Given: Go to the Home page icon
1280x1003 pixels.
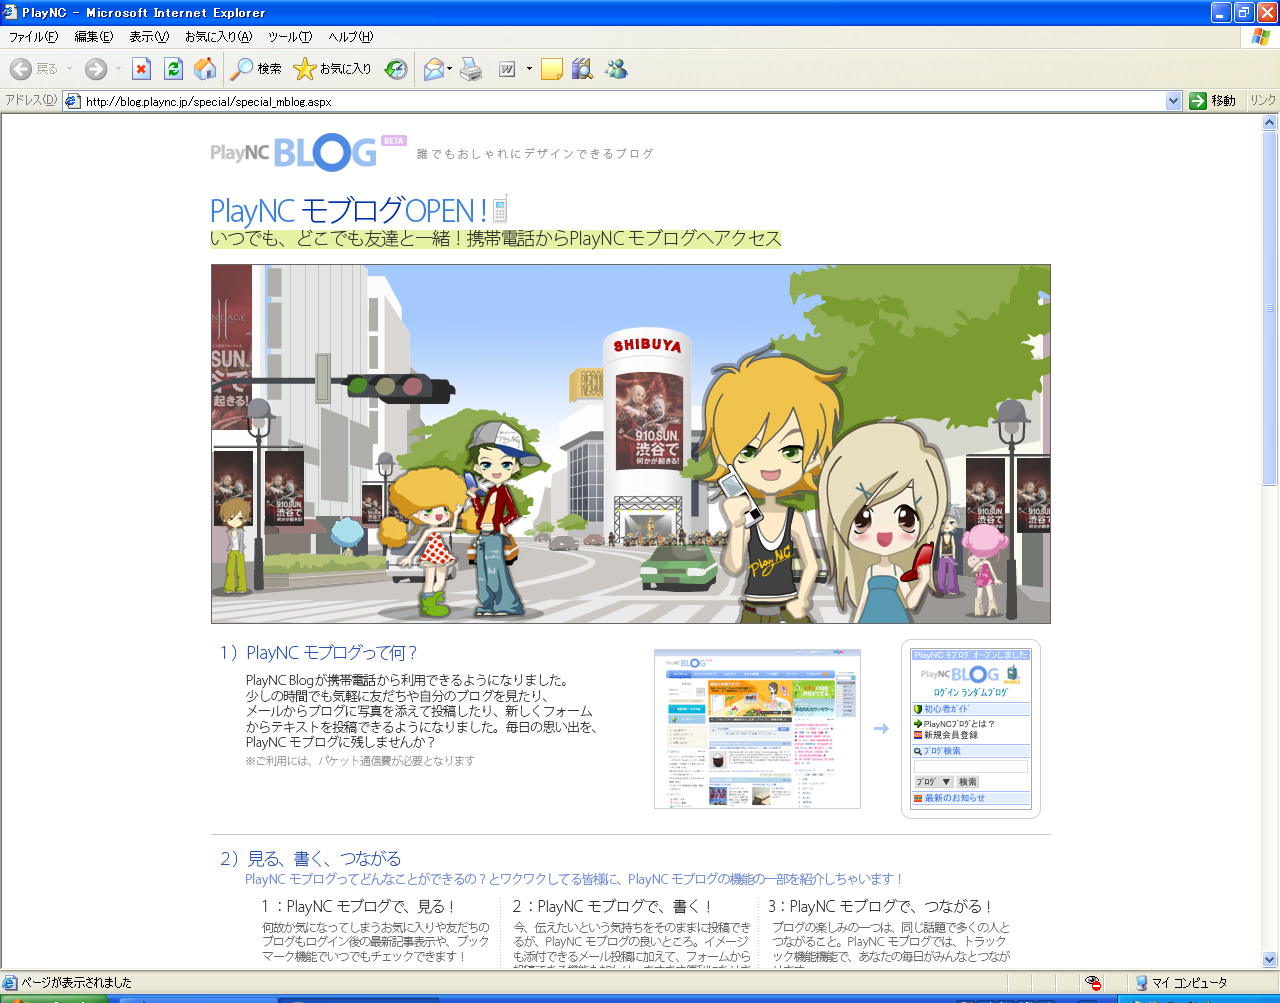Looking at the screenshot, I should coord(205,69).
